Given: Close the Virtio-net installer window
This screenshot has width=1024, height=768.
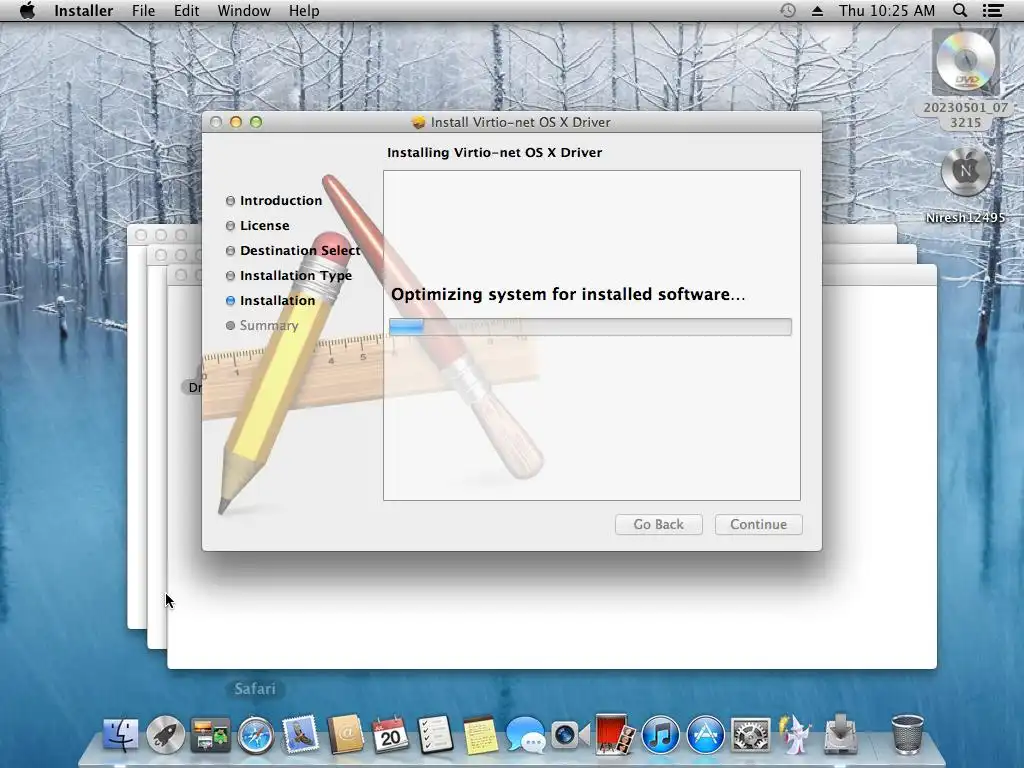Looking at the screenshot, I should point(216,122).
